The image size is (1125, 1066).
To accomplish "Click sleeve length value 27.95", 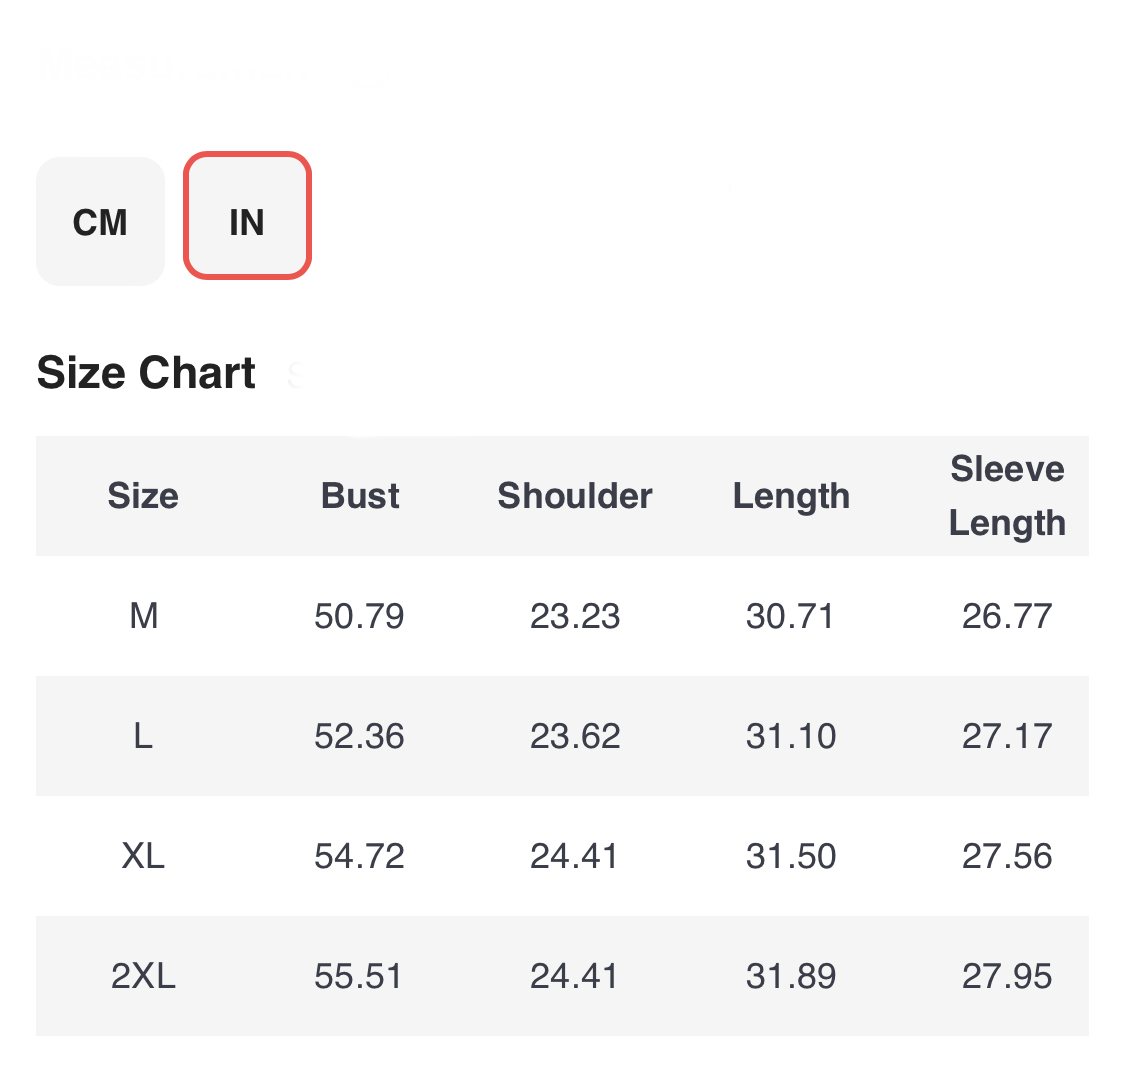I will coord(1007,976).
